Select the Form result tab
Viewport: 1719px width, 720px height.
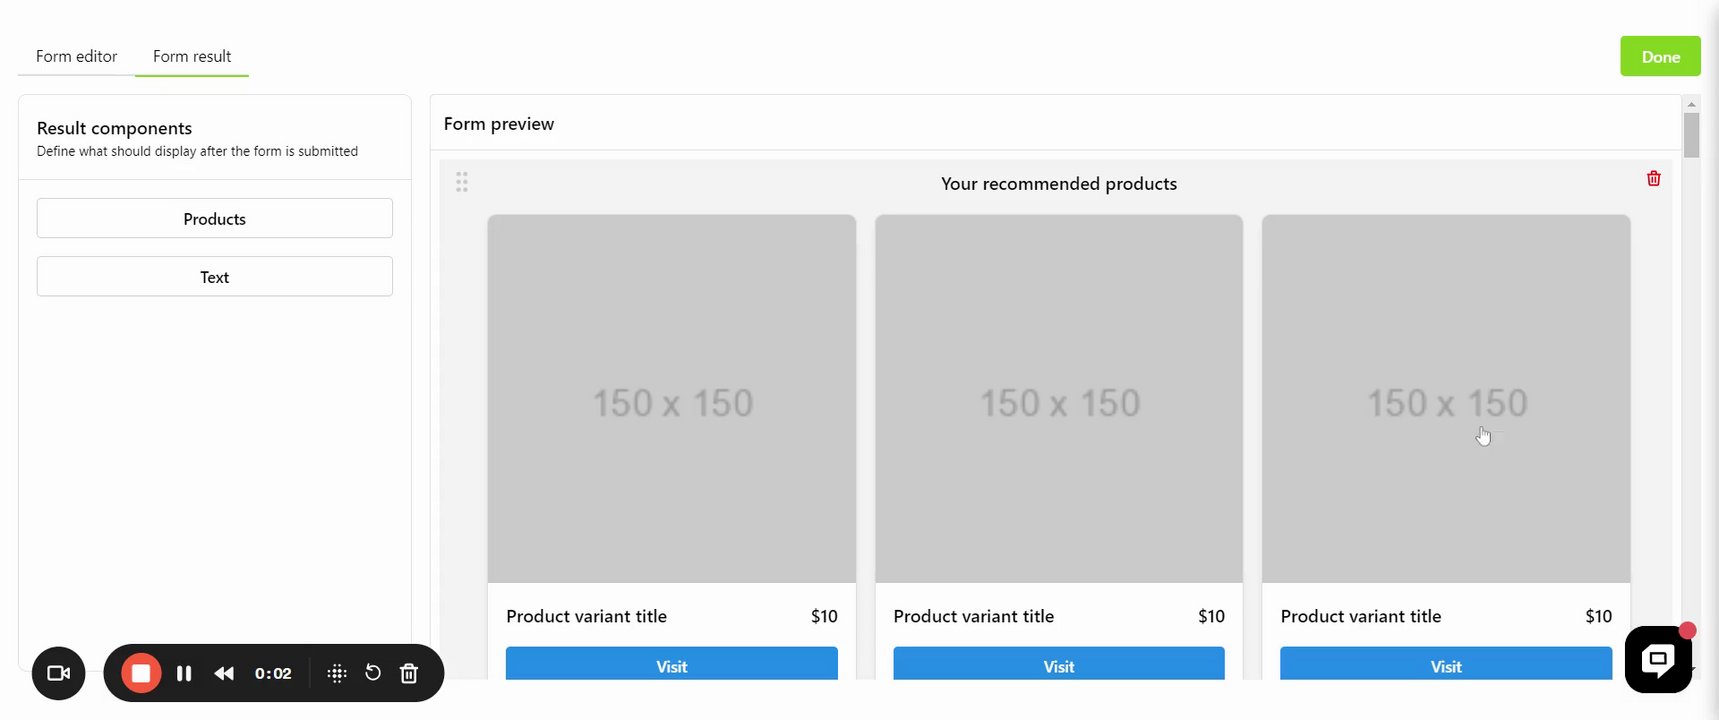coord(192,56)
